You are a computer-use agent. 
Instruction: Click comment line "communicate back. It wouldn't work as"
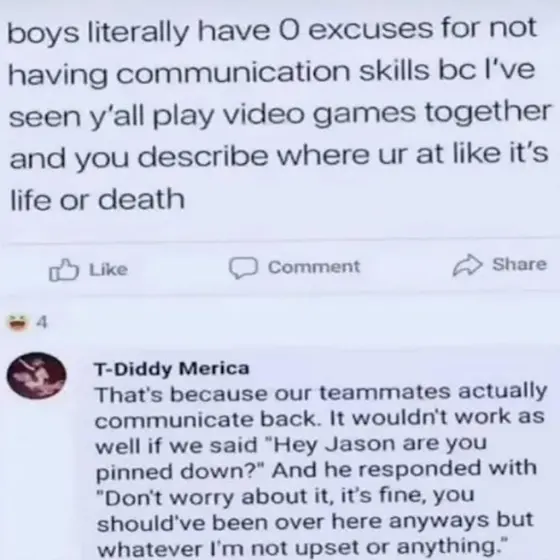(320, 419)
